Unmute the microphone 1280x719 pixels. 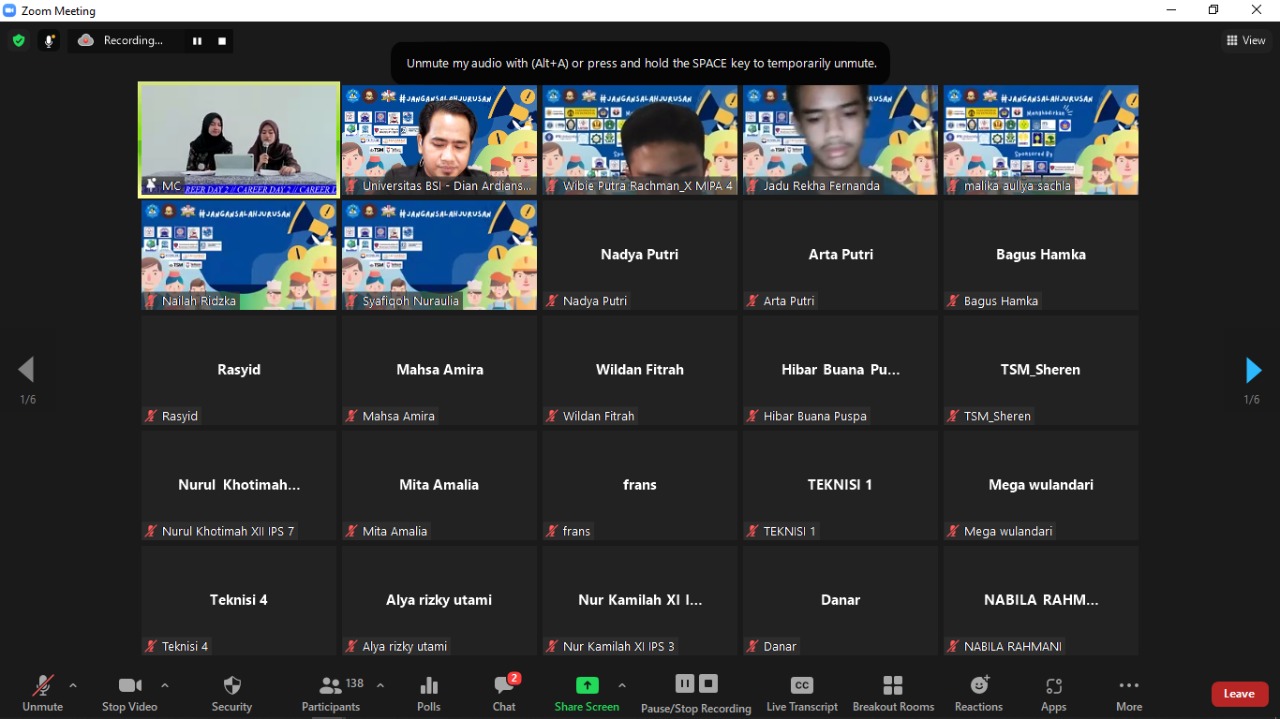point(43,693)
